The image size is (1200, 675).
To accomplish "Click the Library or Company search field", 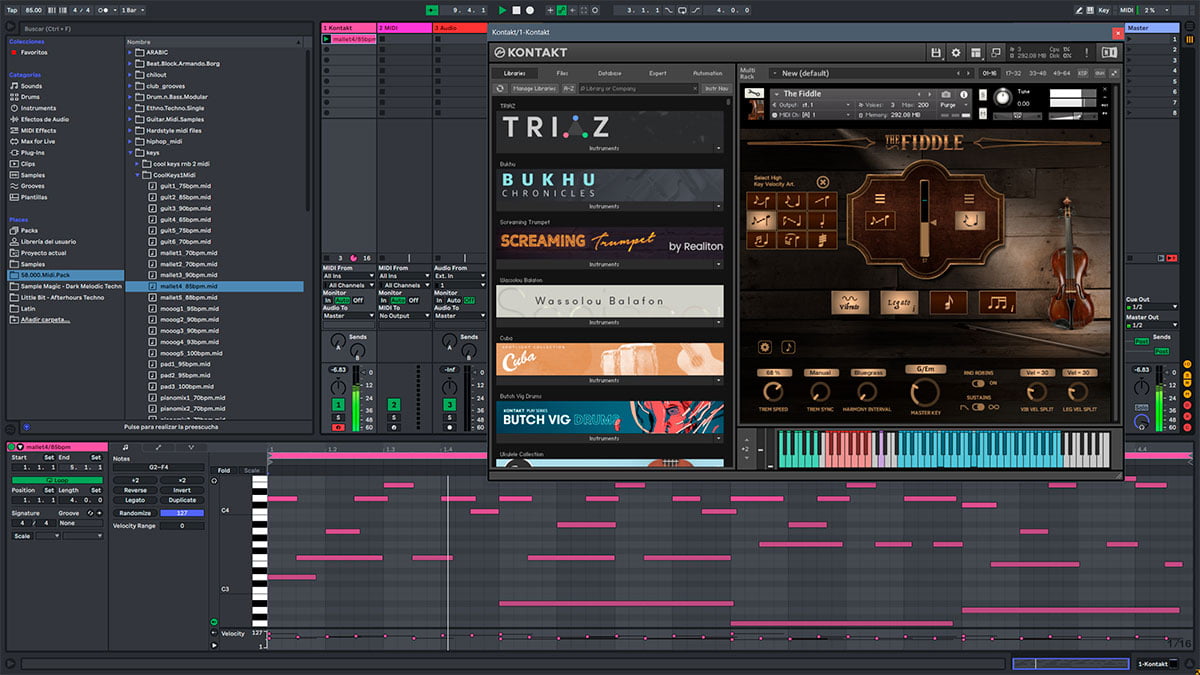I will click(637, 88).
